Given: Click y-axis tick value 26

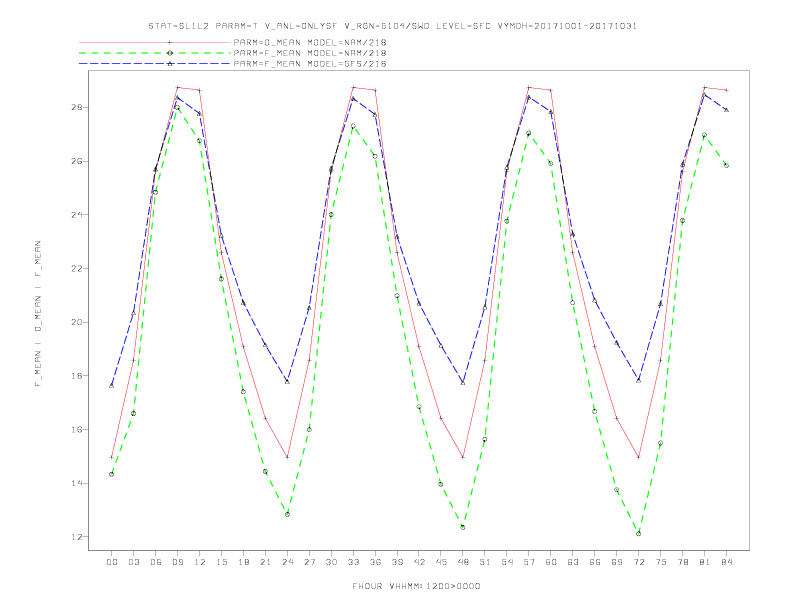Looking at the screenshot, I should tap(76, 162).
